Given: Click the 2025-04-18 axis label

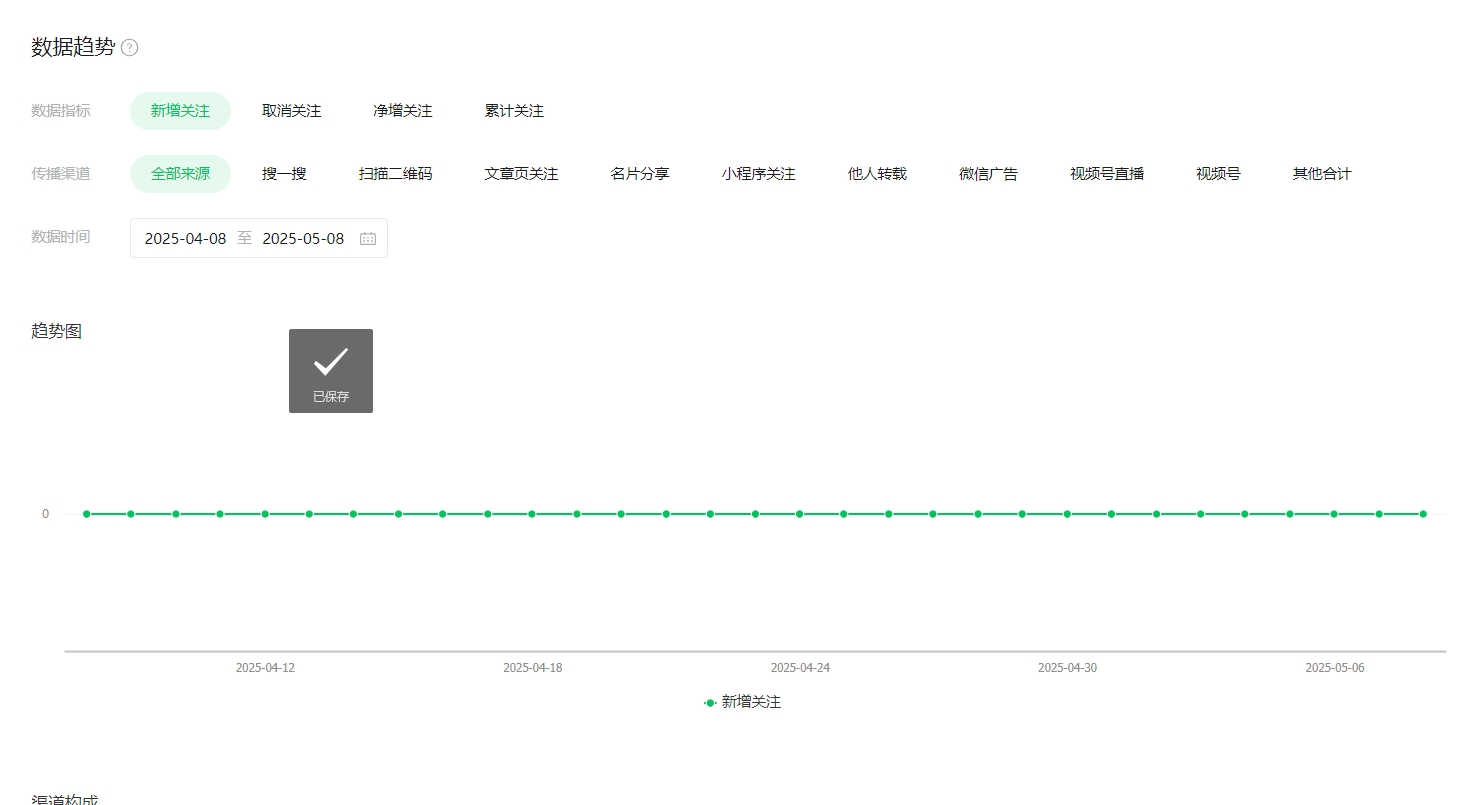Looking at the screenshot, I should click(x=532, y=668).
